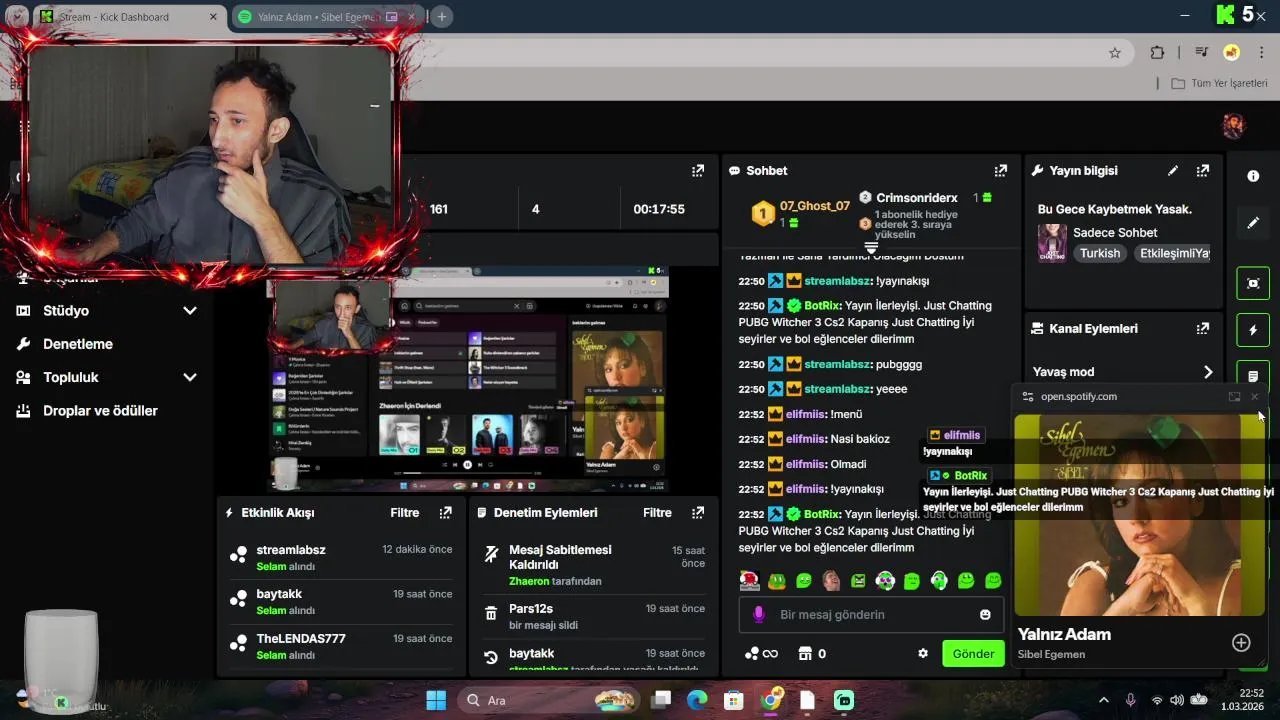Screen dimensions: 1280x720
Task: Click the channel points infinity icon
Action: coord(761,653)
